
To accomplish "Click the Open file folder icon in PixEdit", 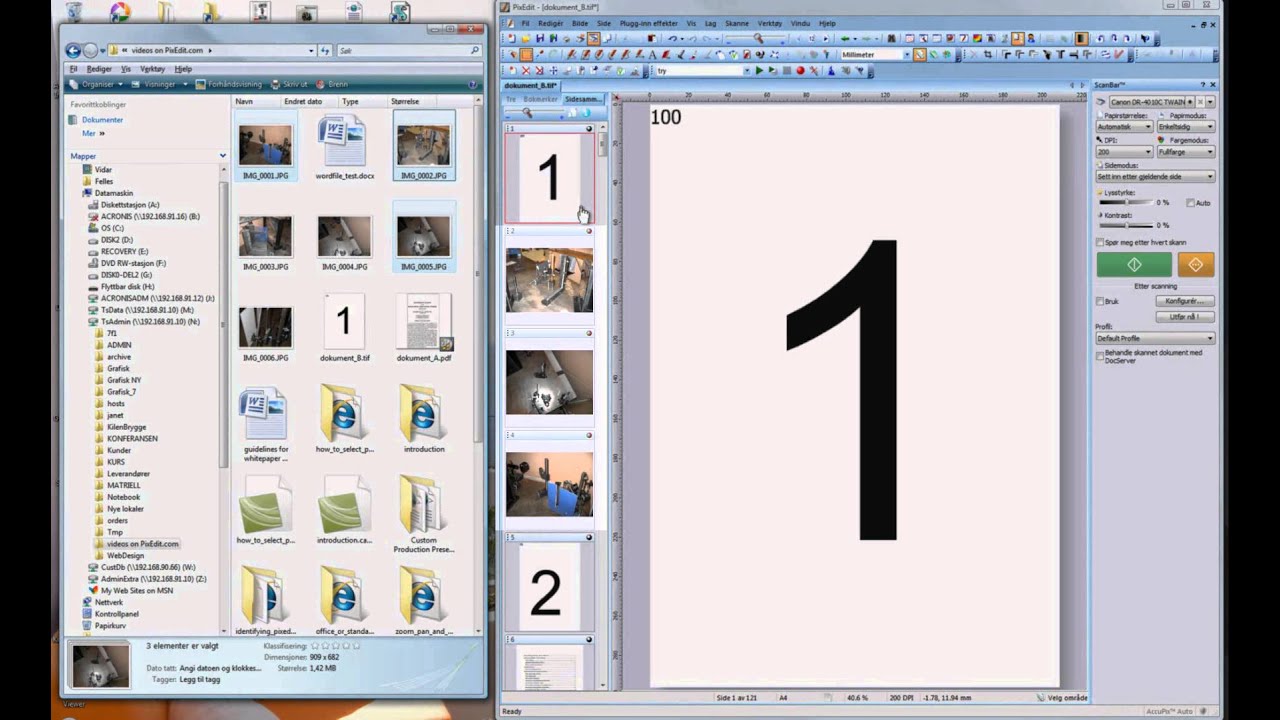I will pos(526,38).
